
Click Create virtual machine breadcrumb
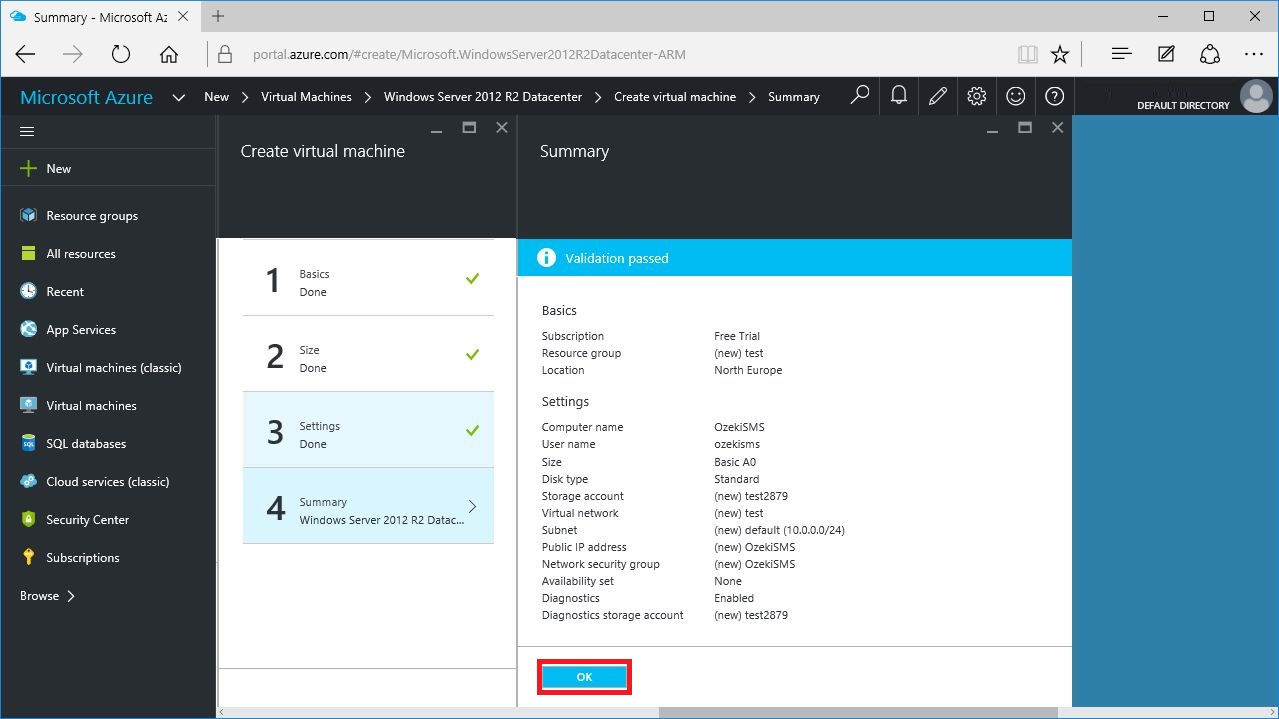pyautogui.click(x=675, y=97)
